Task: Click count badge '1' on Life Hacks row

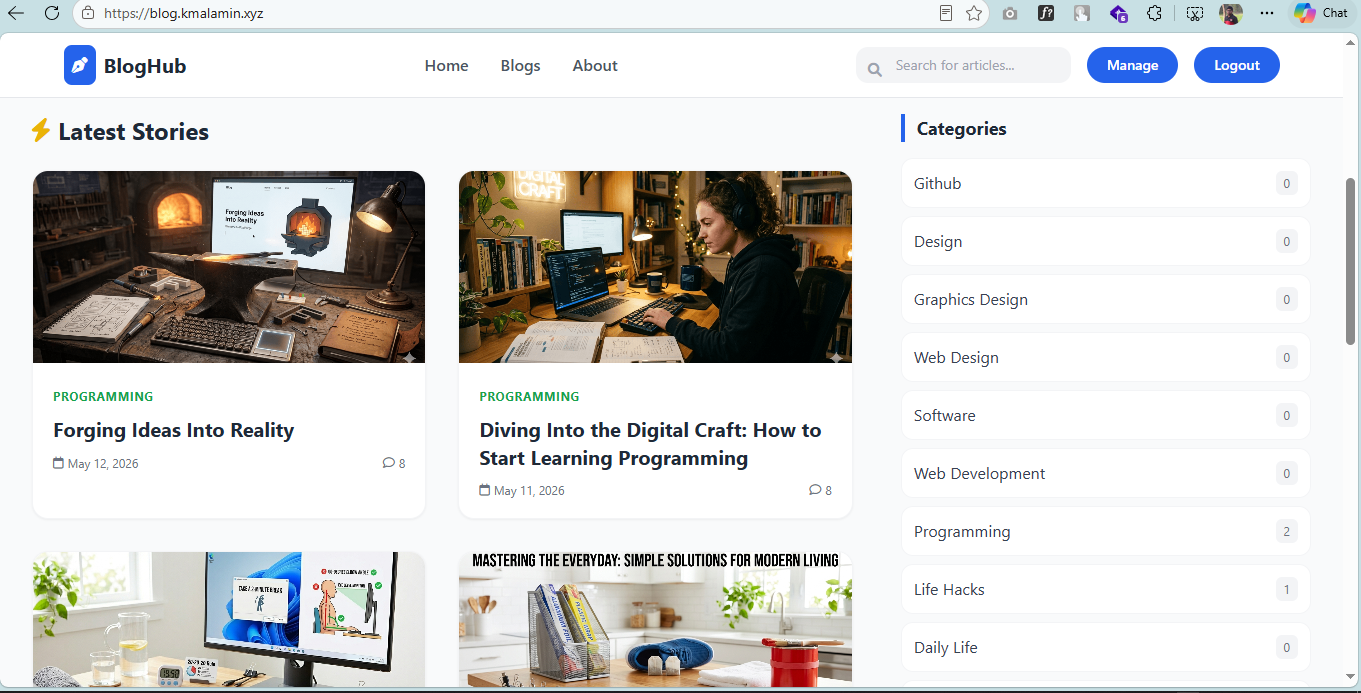Action: click(x=1287, y=589)
